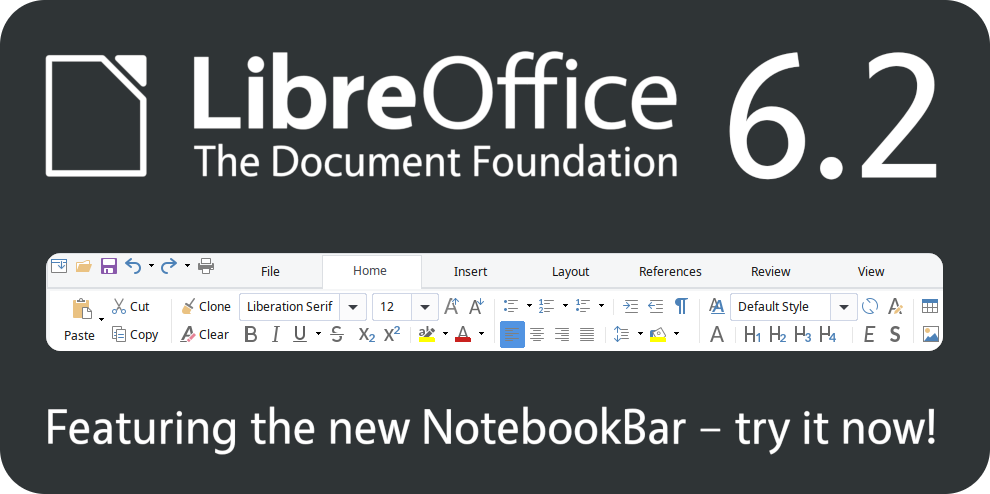Open the Liberation Serif font name dropdown

click(353, 307)
